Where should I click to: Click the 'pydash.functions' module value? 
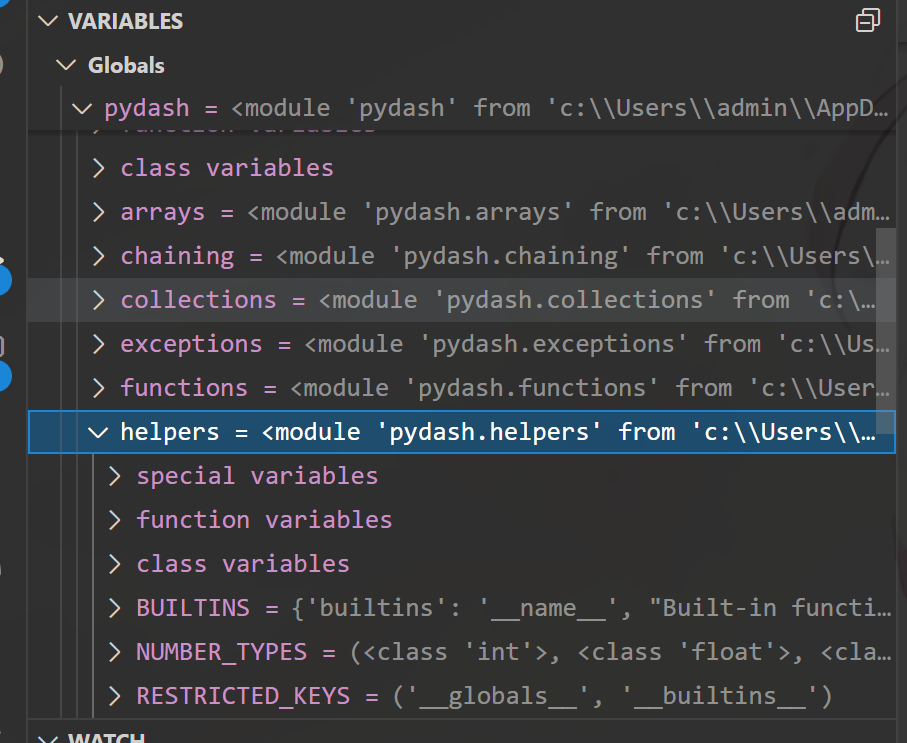590,388
